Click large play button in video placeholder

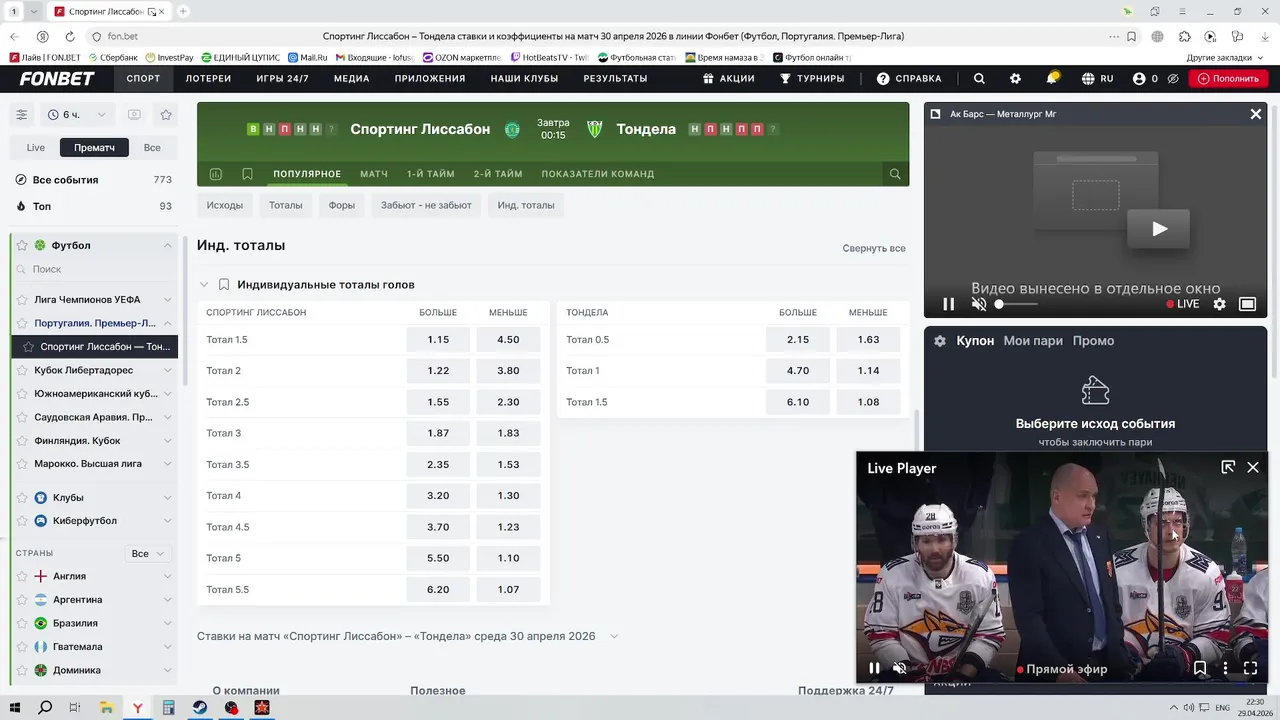(x=1159, y=229)
